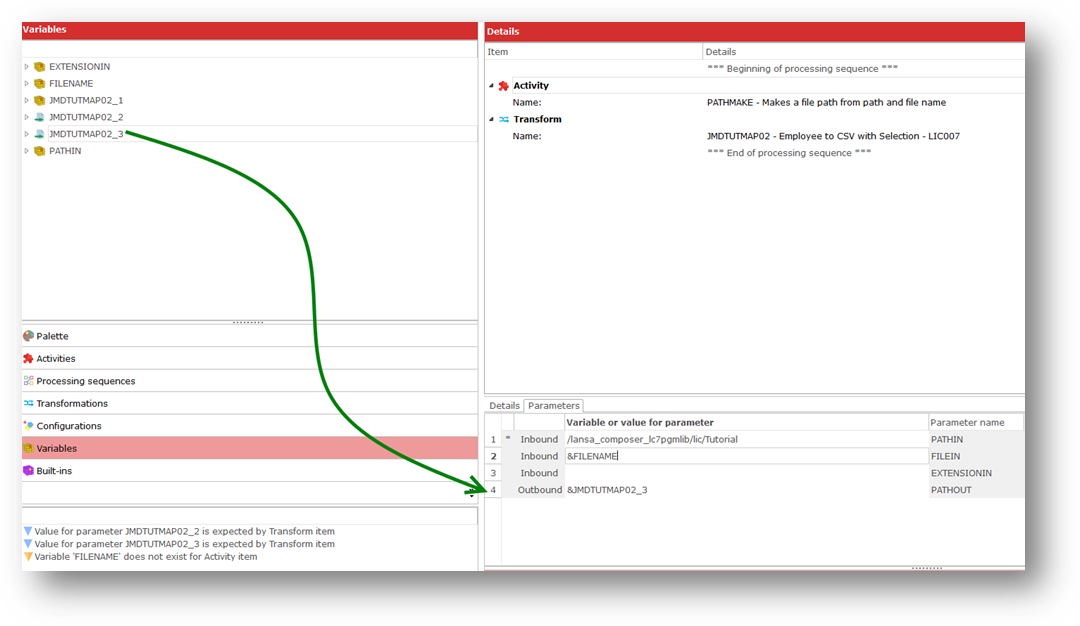Click the JMDTUTMAP02_3 variable icon
This screenshot has height=626, width=1080.
click(39, 134)
